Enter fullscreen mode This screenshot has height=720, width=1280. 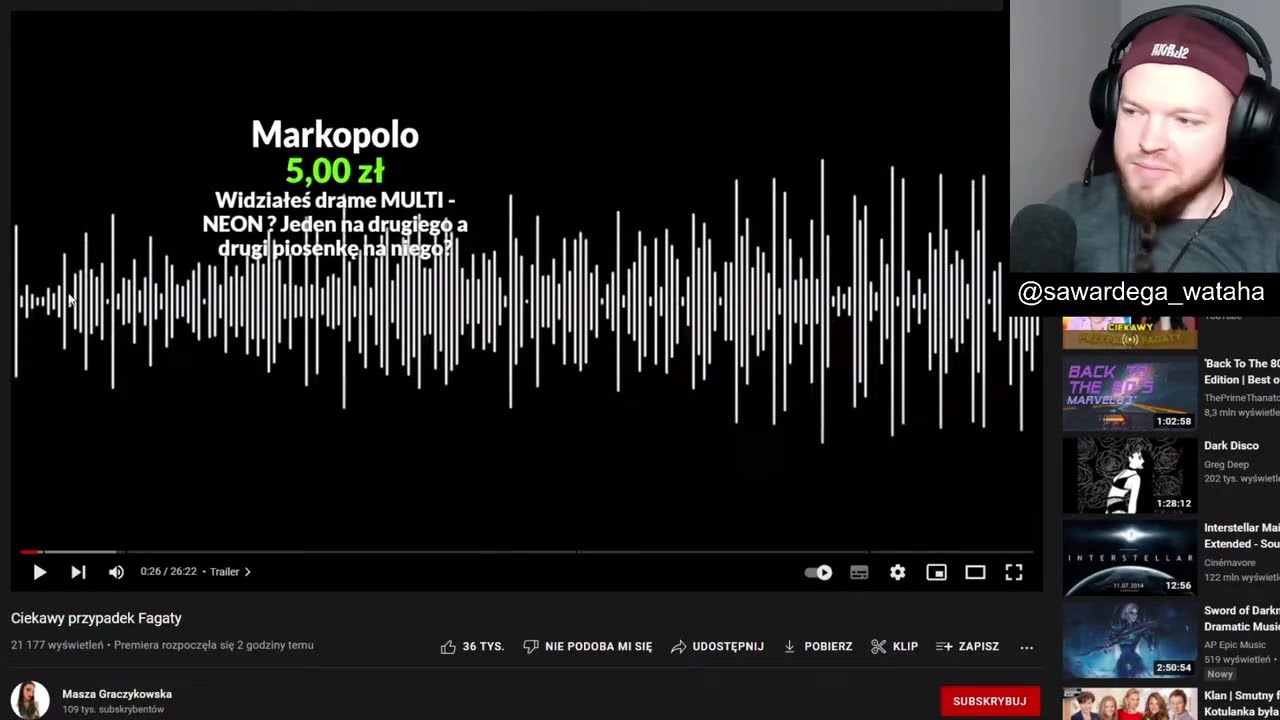[x=1014, y=572]
